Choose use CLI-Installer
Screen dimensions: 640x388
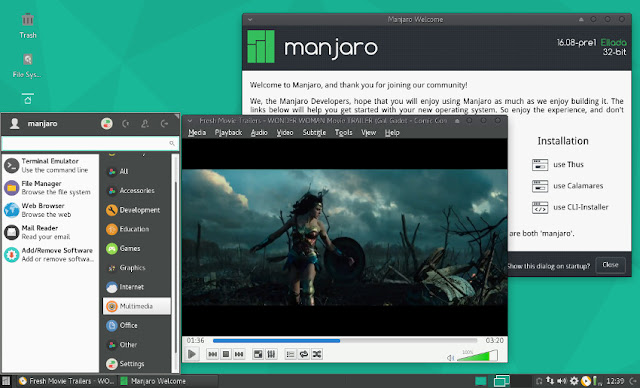(x=570, y=207)
